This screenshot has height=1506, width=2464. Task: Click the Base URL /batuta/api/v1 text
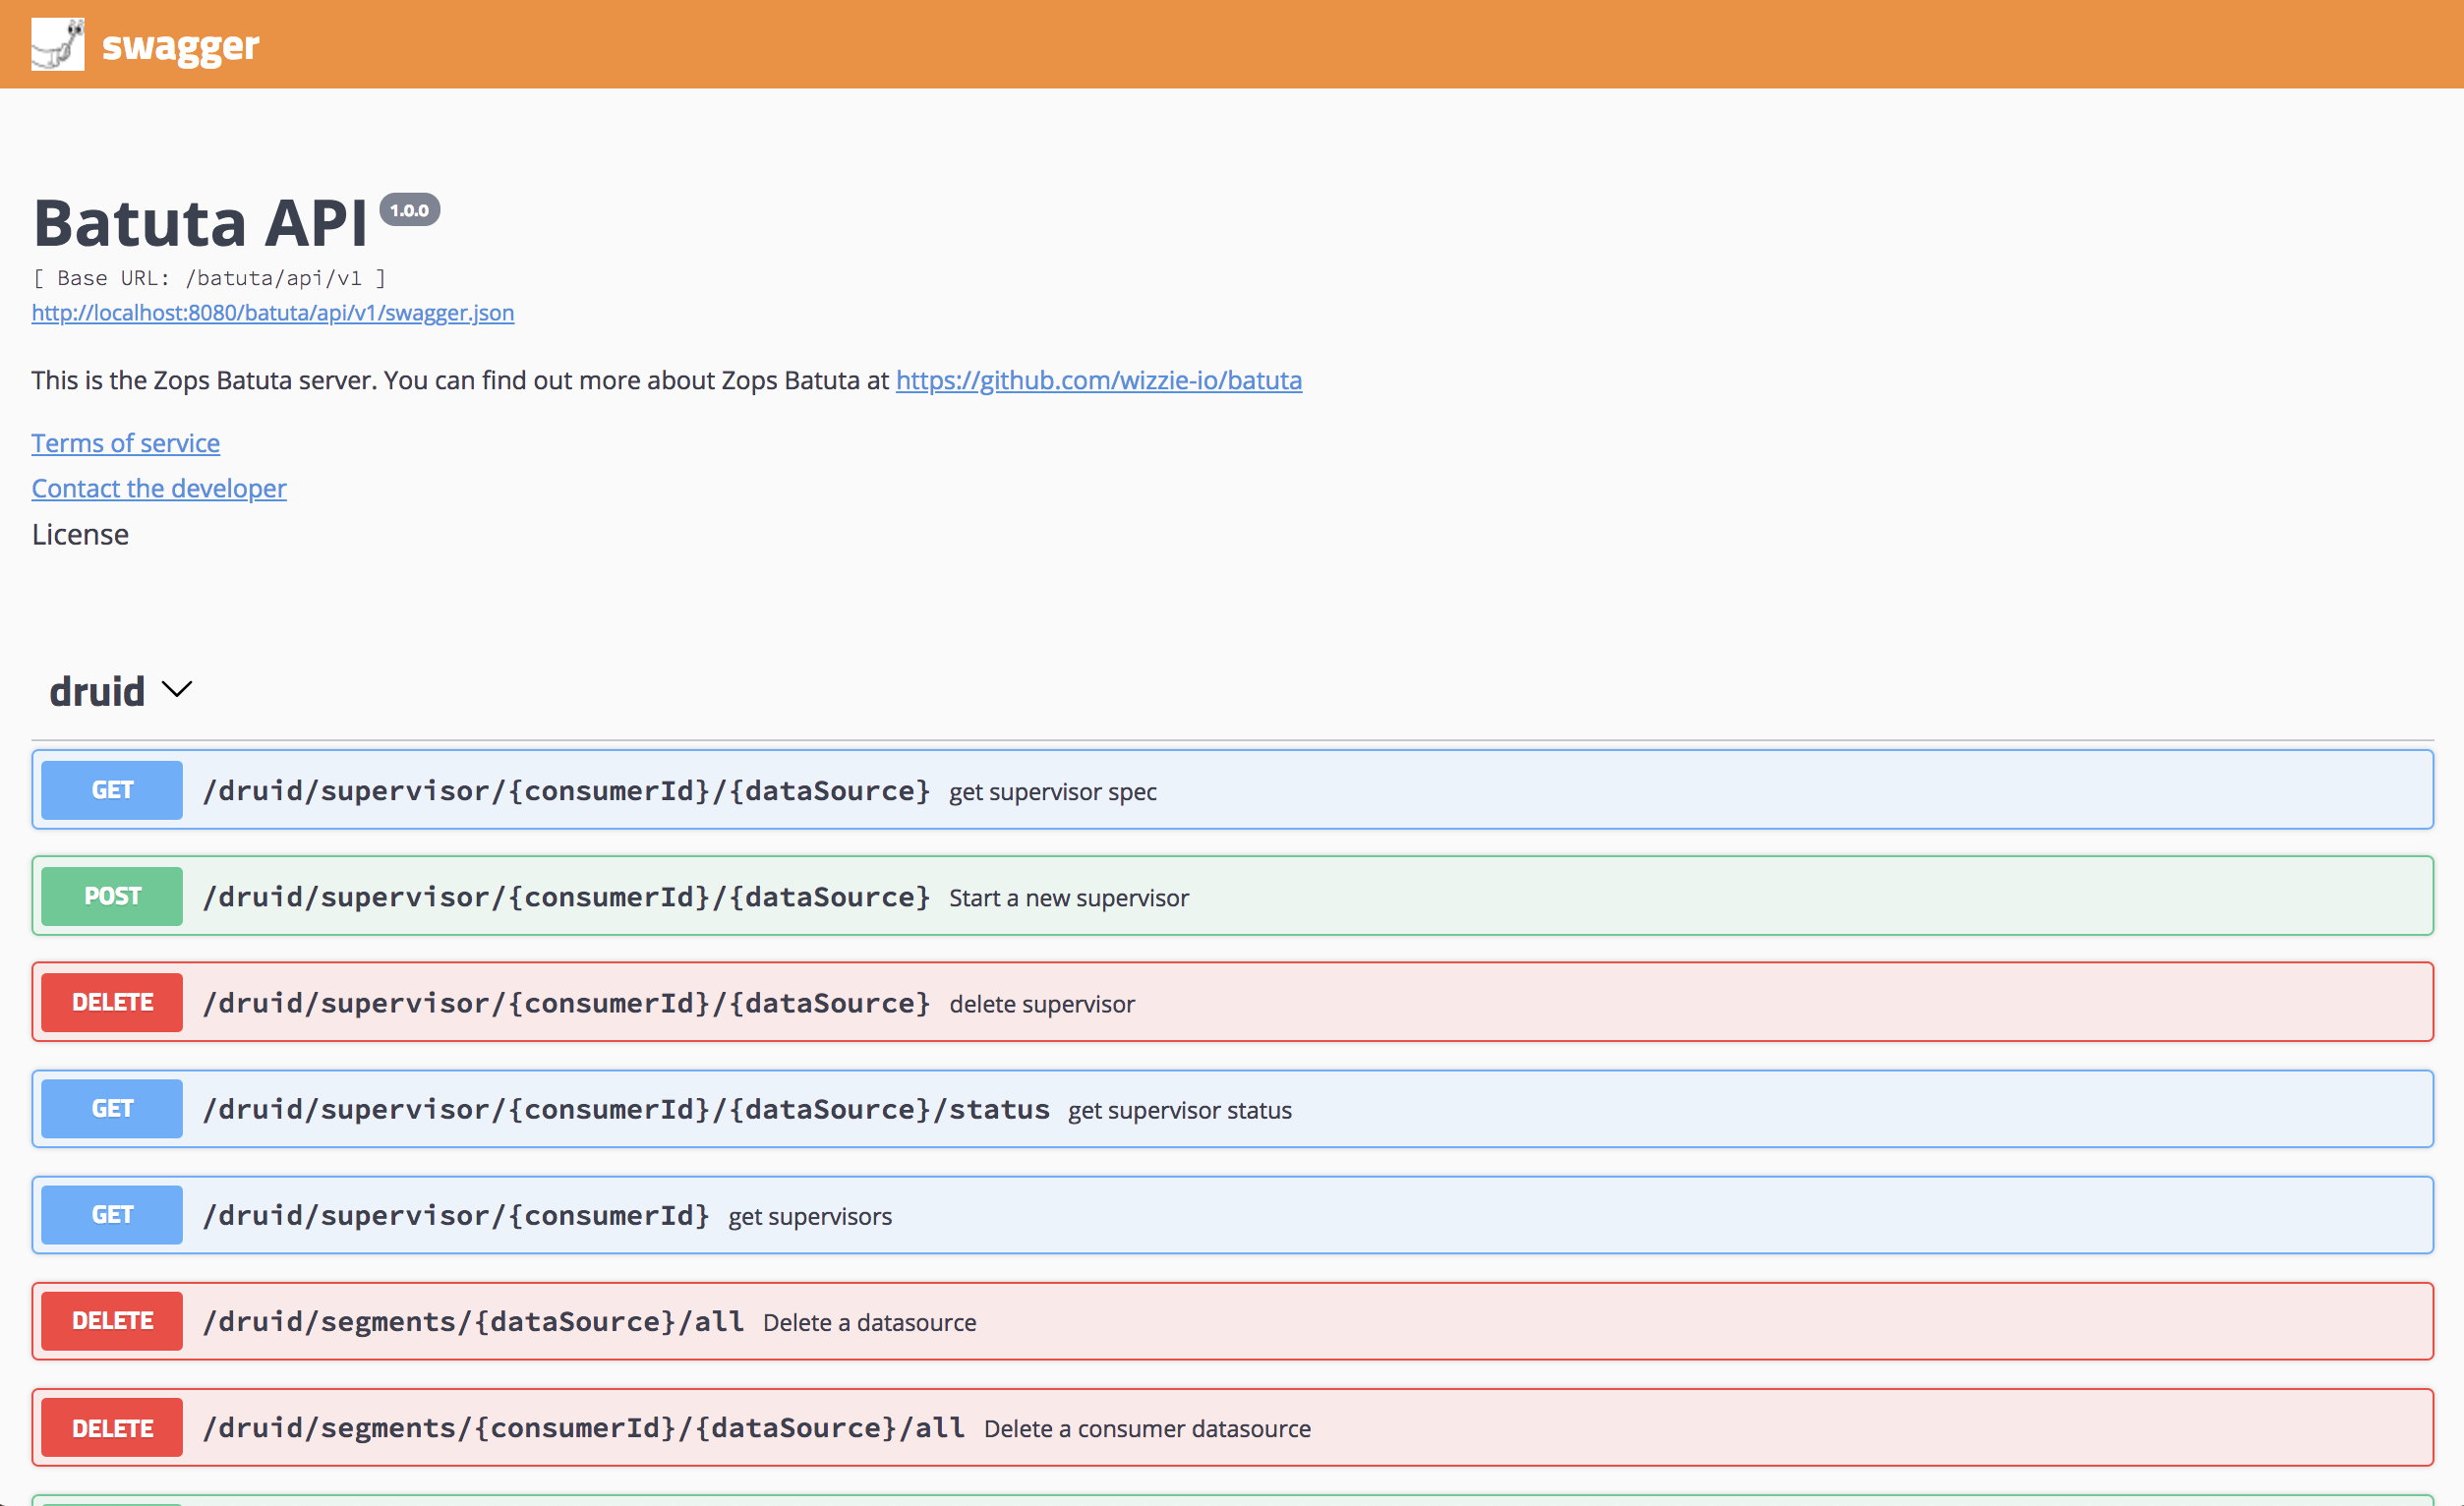coord(209,278)
